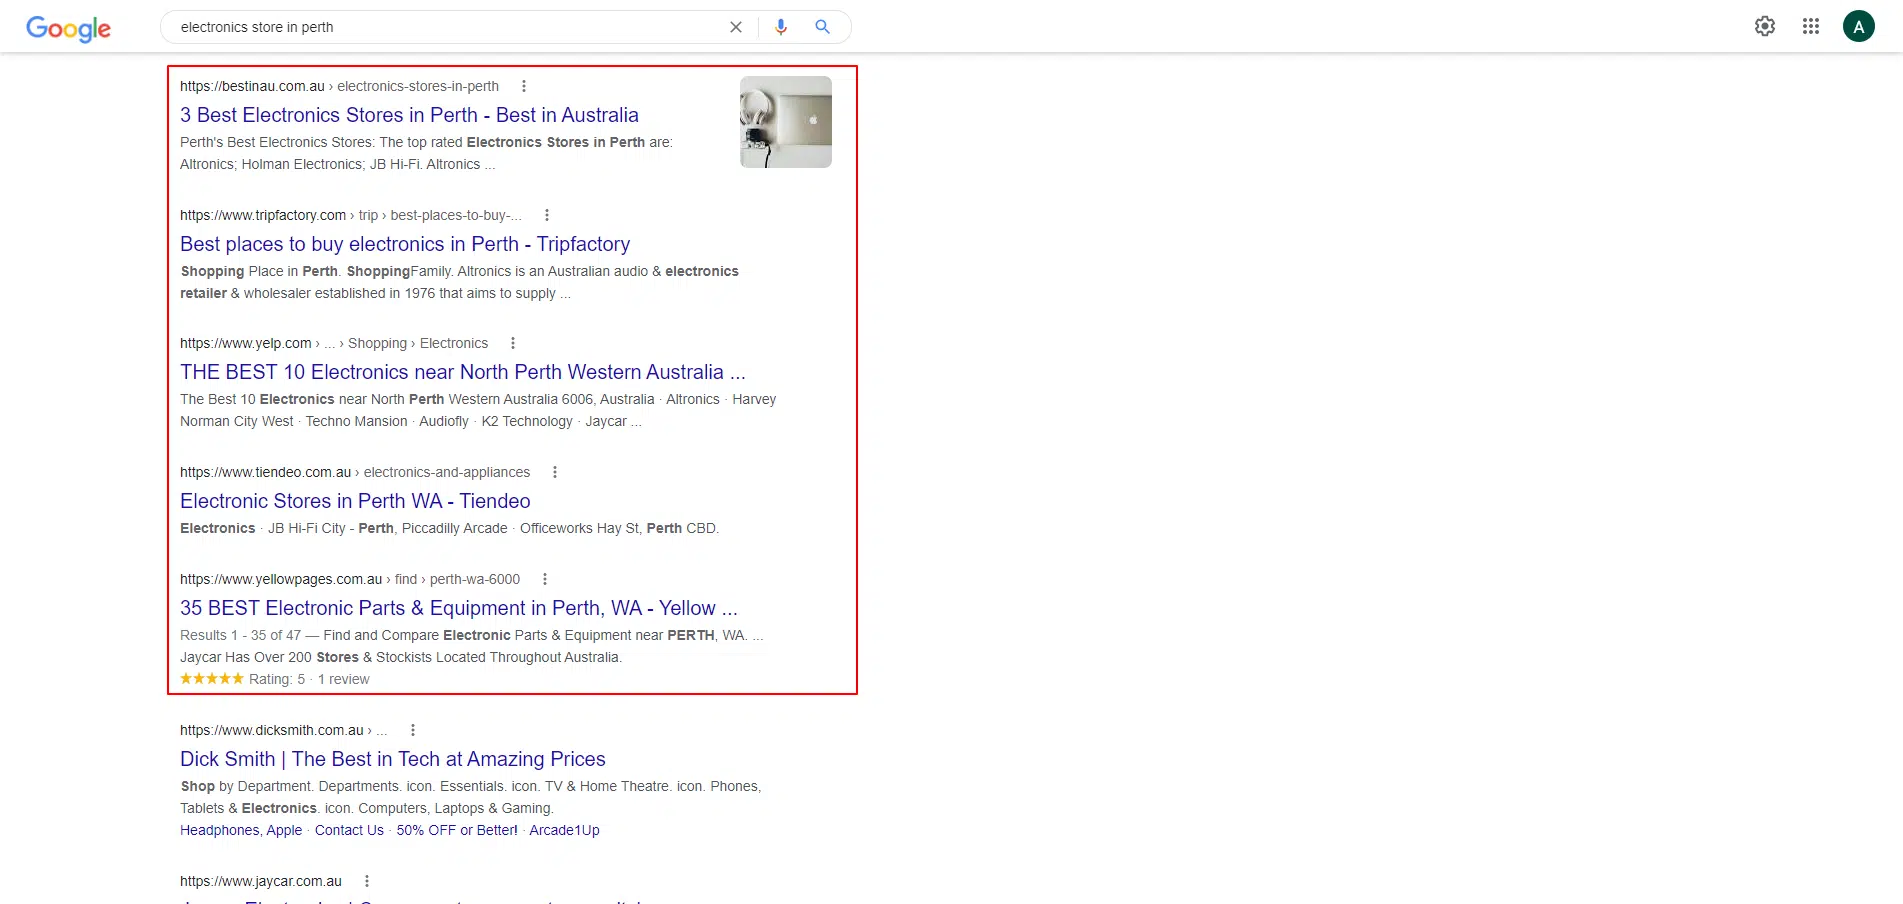Viewport: 1903px width, 904px height.
Task: Click the bestinau result thumbnail image
Action: [x=786, y=122]
